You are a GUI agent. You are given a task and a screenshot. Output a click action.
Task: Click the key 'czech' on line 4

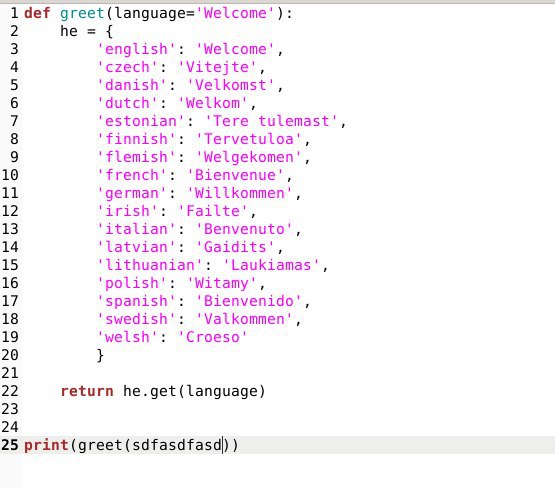127,67
